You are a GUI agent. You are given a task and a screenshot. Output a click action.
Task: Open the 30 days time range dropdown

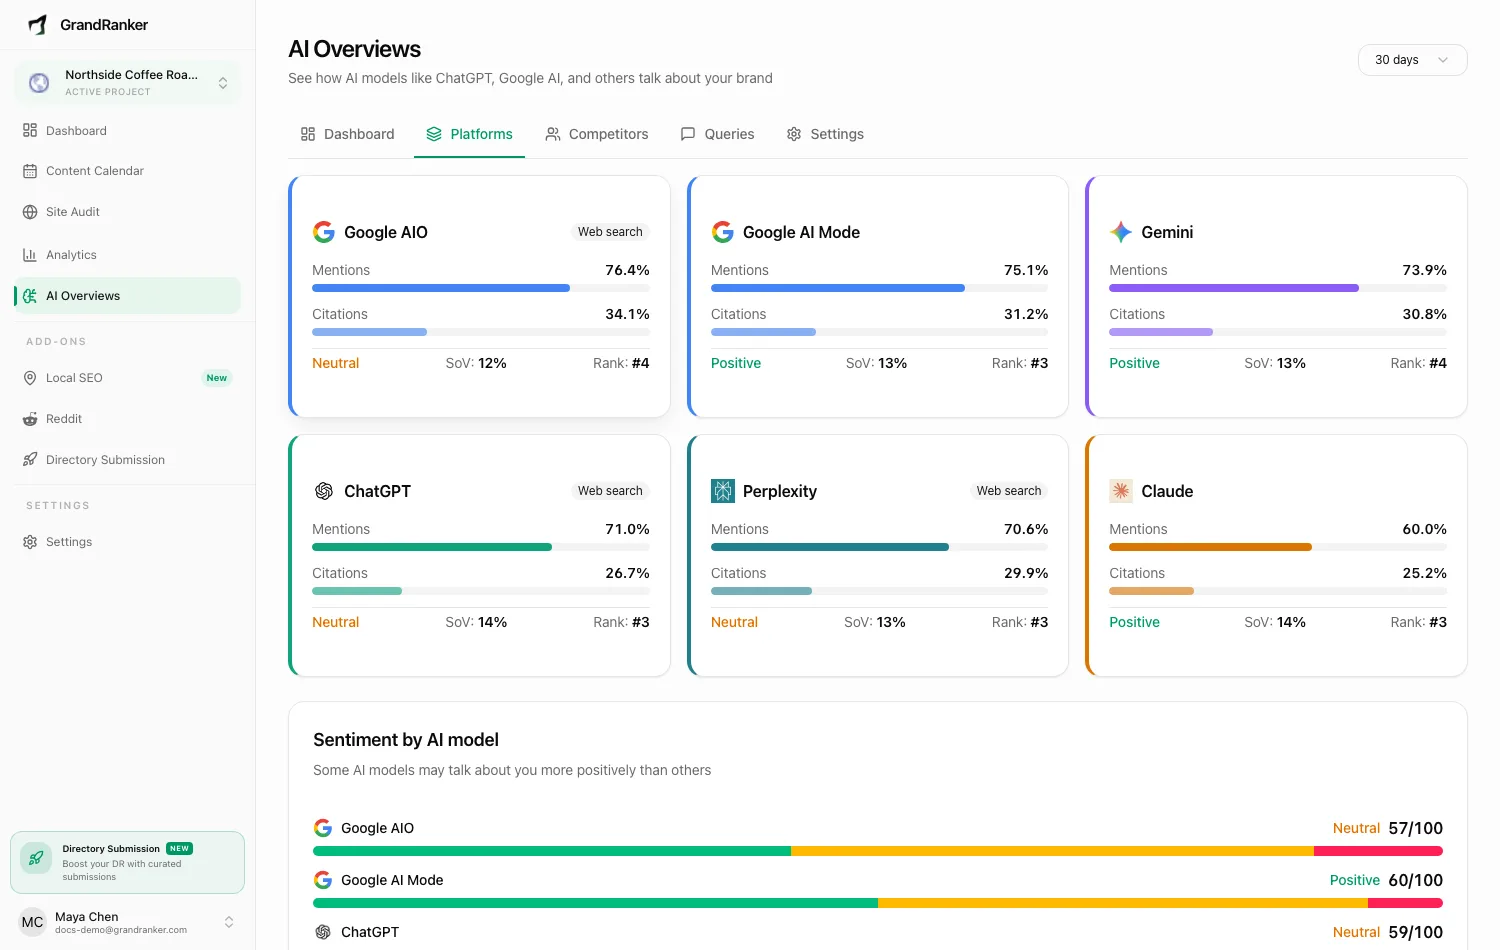point(1412,60)
